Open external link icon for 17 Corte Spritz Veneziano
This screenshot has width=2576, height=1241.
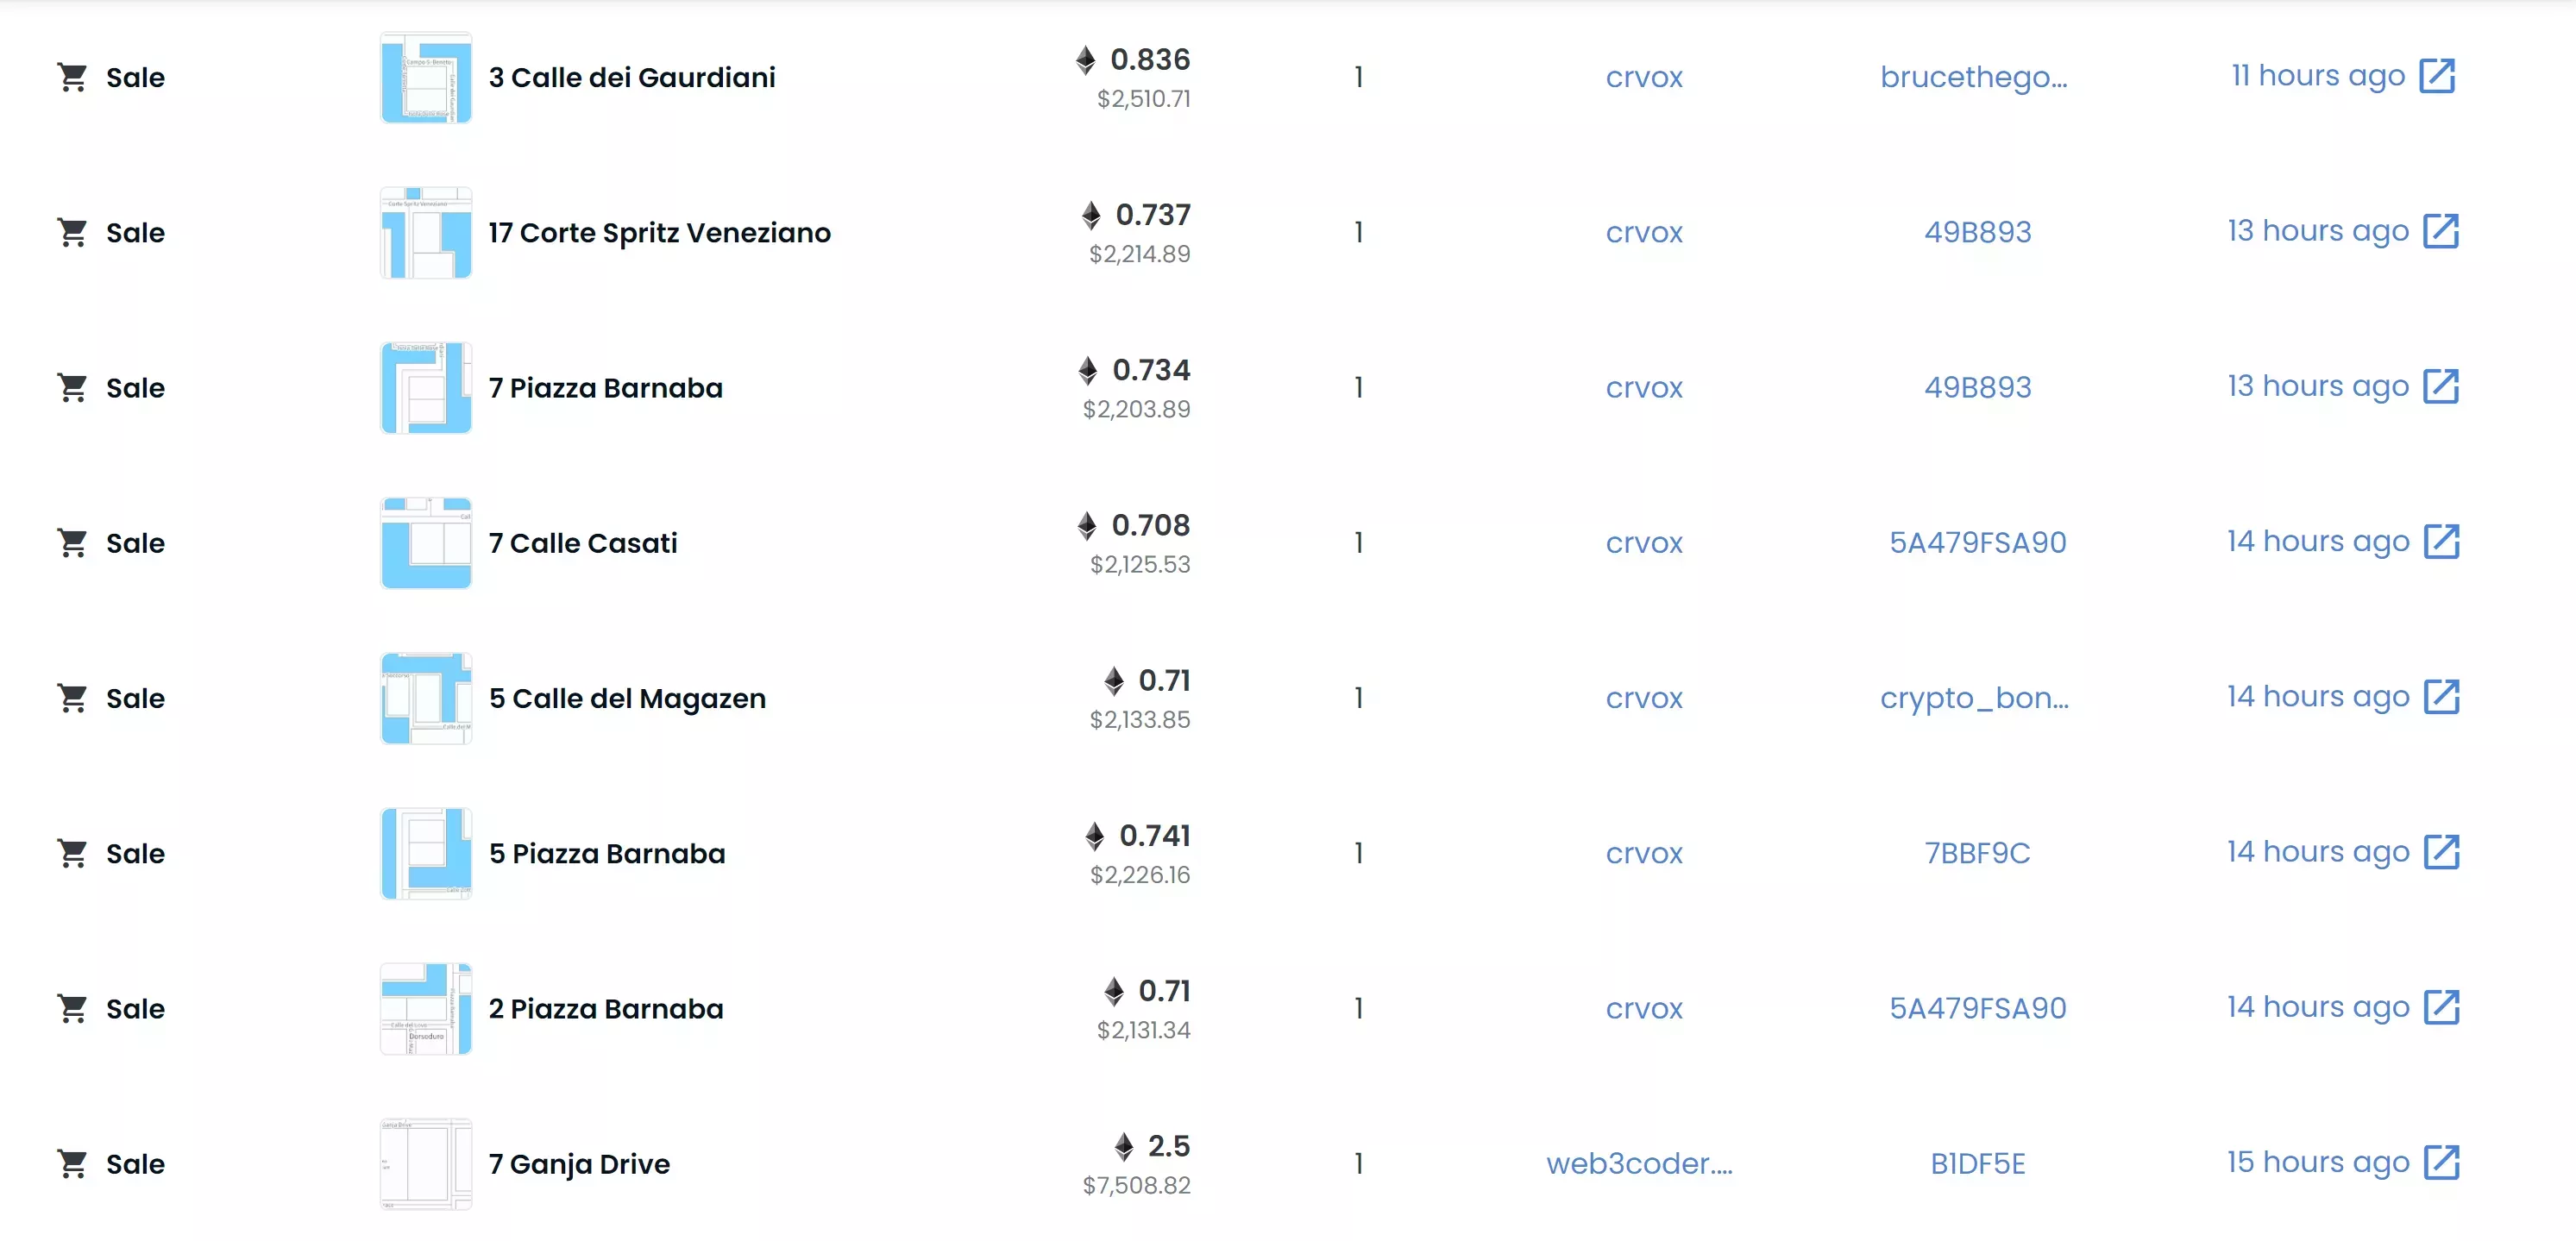(2440, 231)
